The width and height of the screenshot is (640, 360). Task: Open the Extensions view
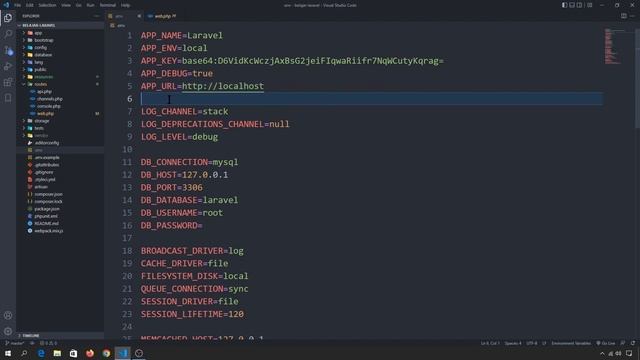tap(8, 82)
